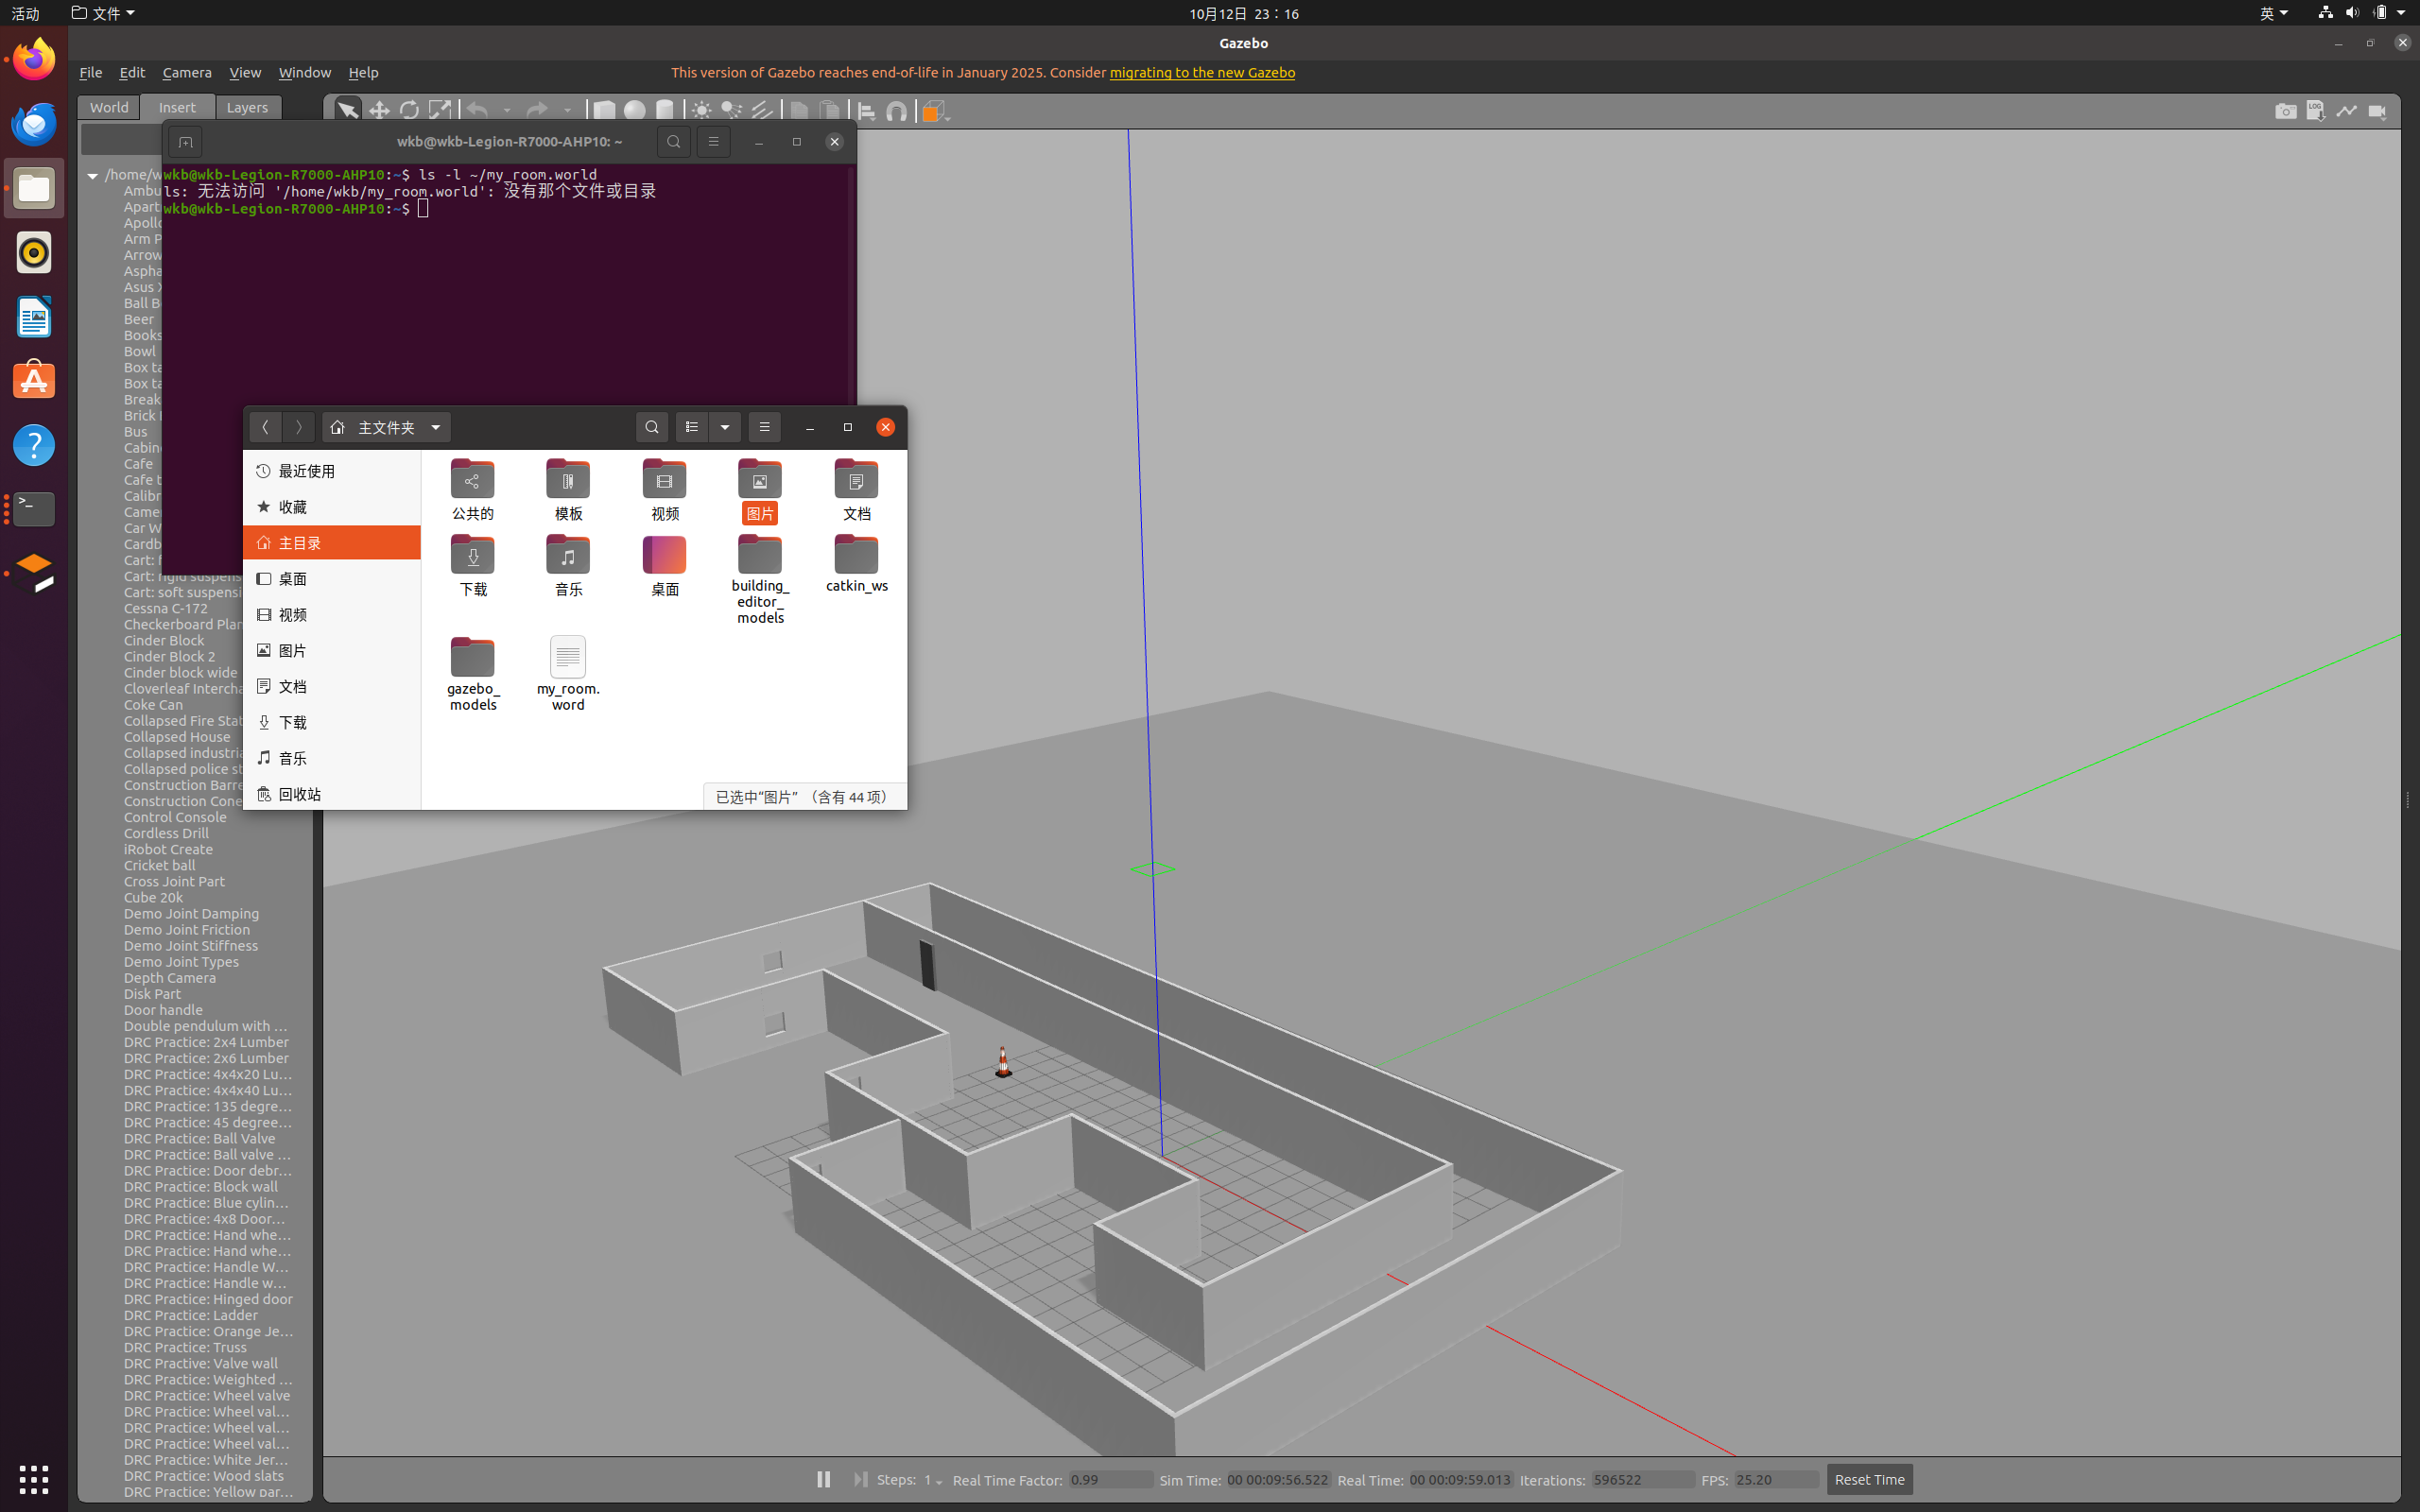2420x1512 pixels.
Task: Add a point light
Action: point(702,111)
